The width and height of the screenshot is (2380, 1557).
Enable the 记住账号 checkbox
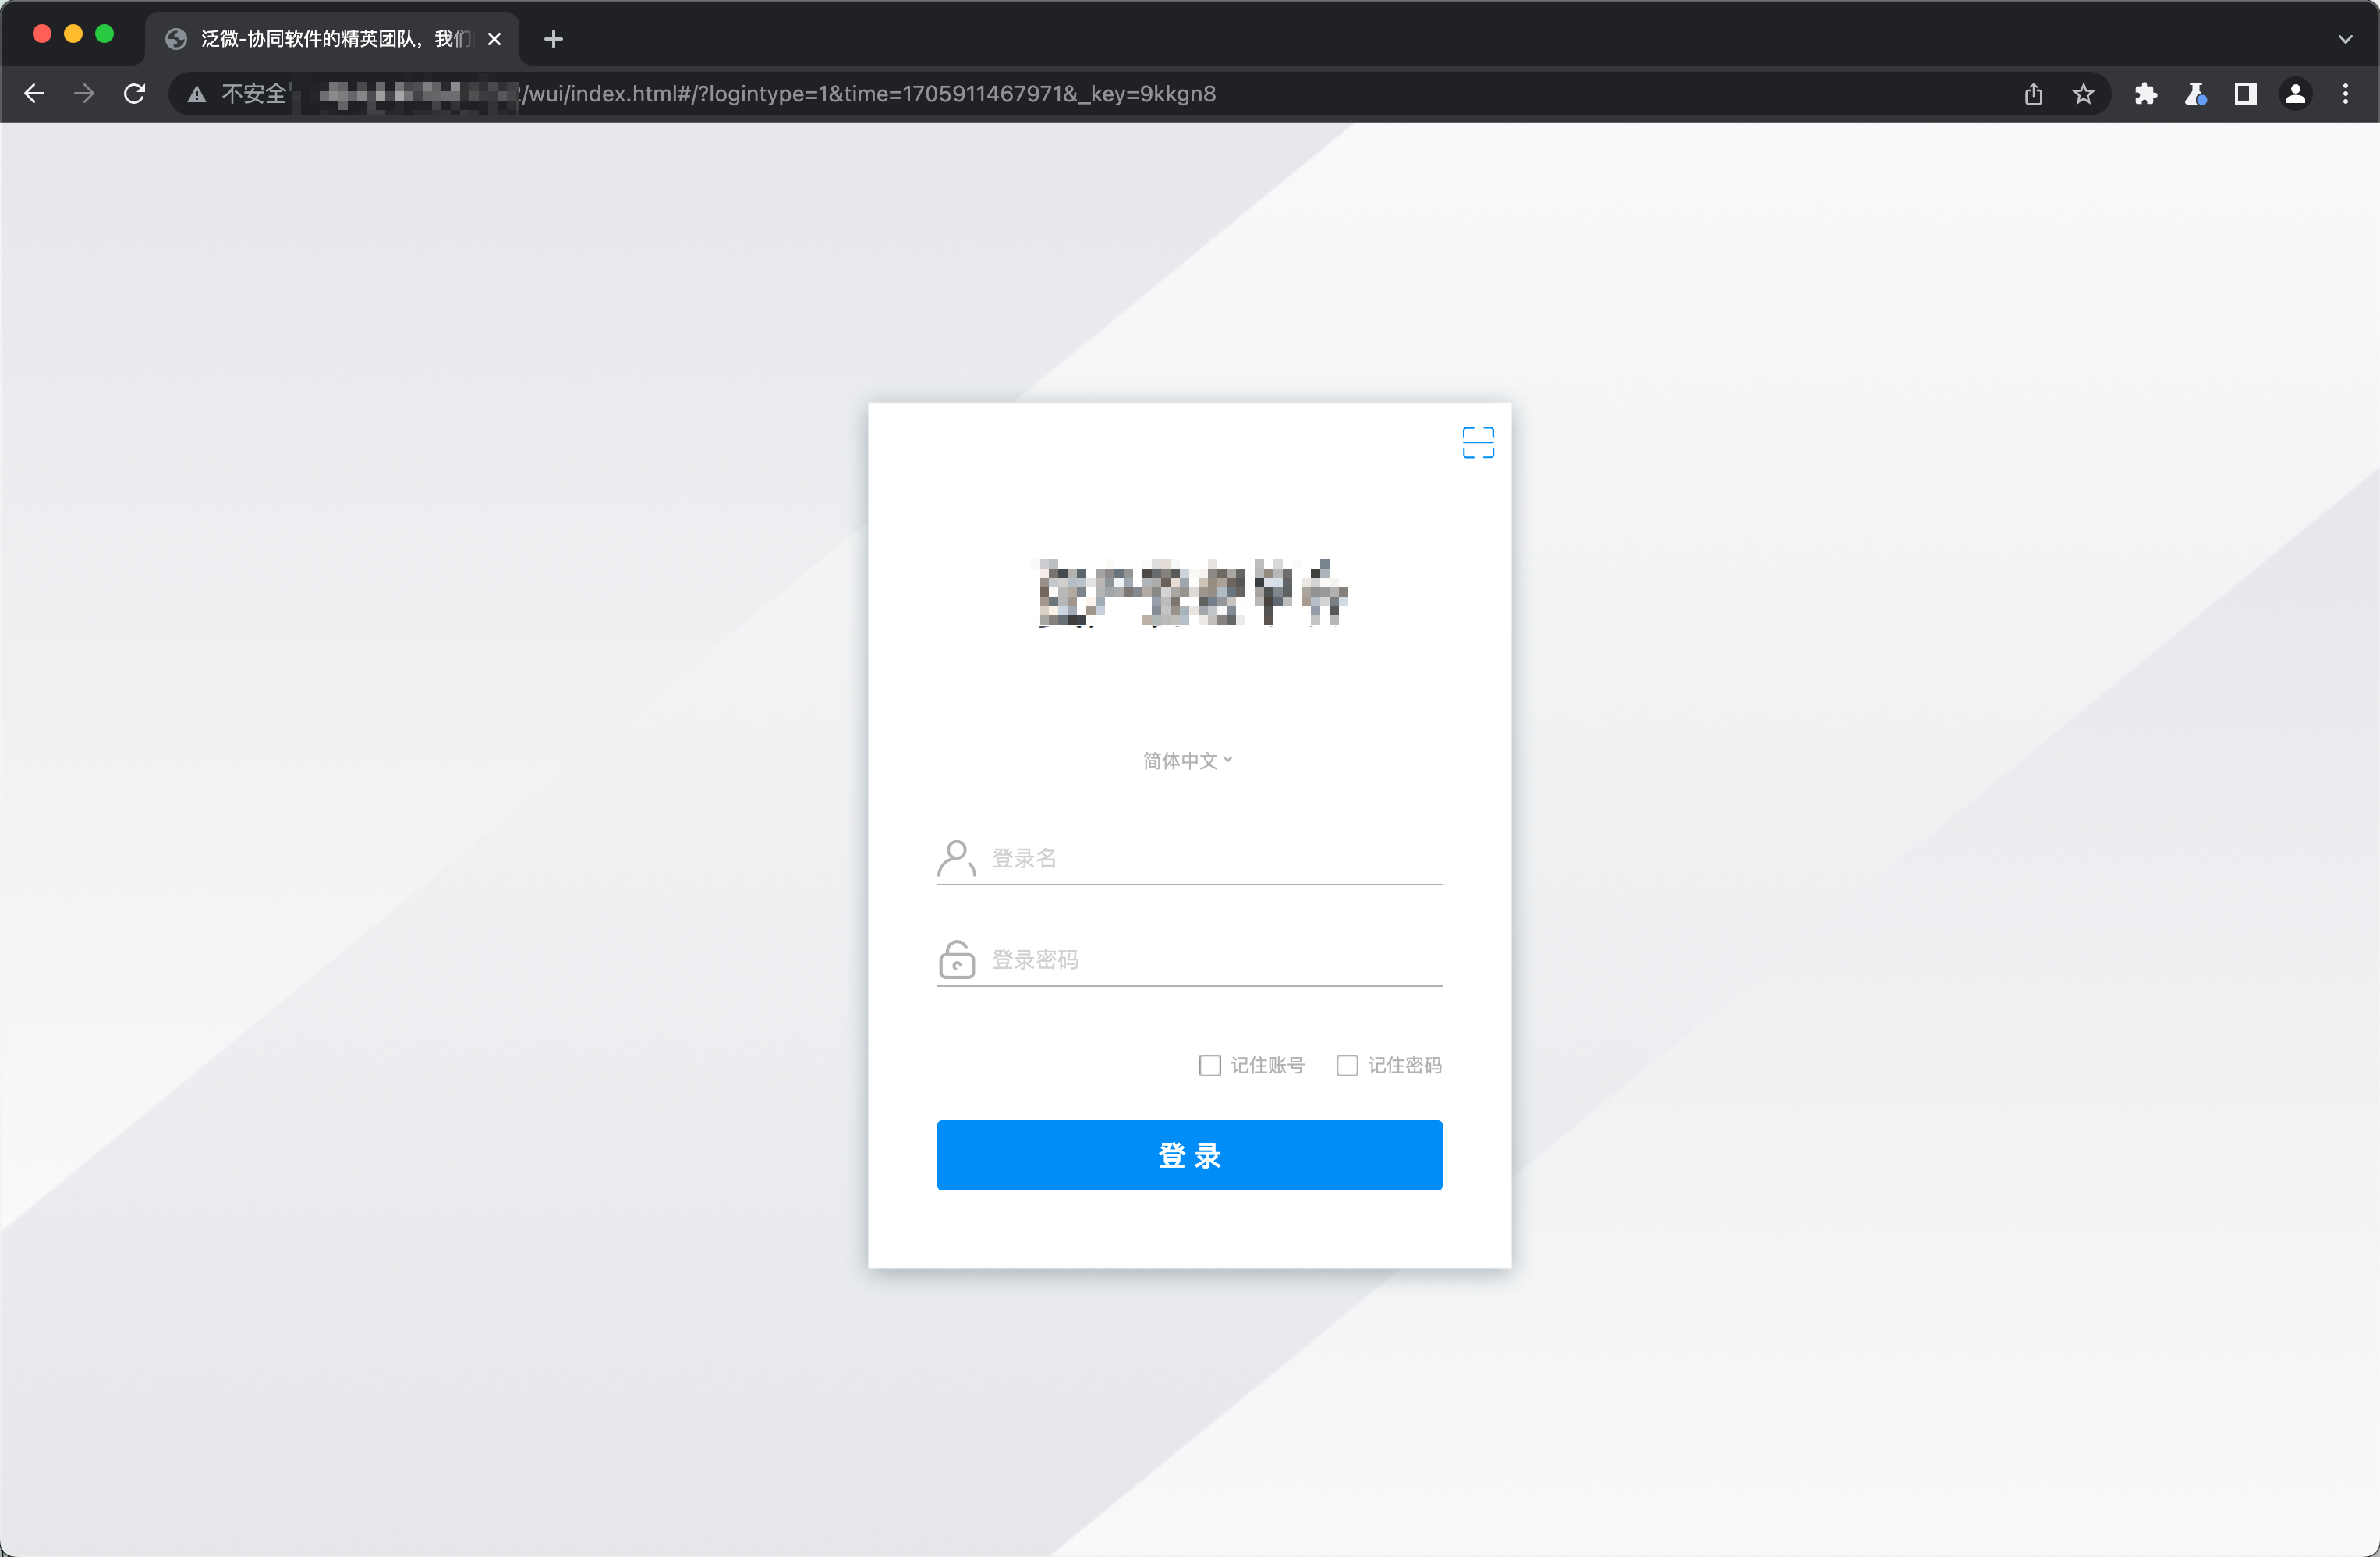1210,1065
